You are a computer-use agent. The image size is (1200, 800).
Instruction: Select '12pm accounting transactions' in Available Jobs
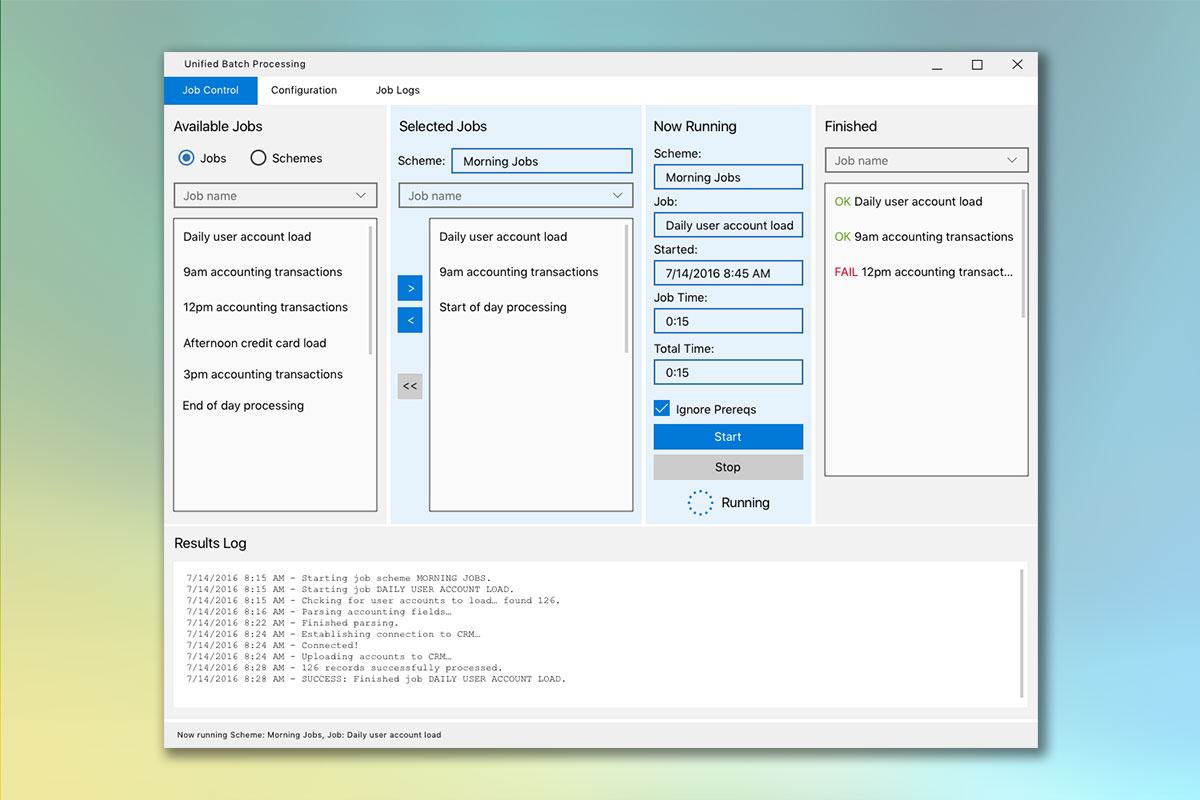(x=265, y=307)
